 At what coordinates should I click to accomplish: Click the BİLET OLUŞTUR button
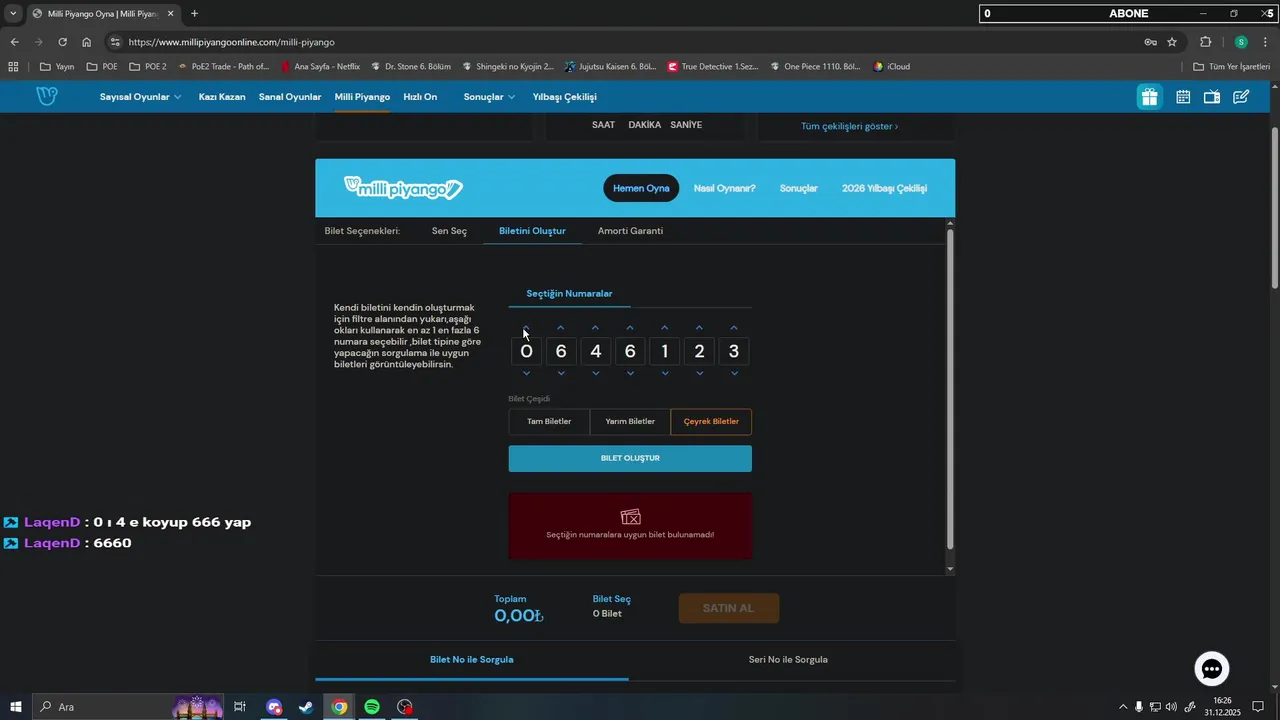(630, 459)
